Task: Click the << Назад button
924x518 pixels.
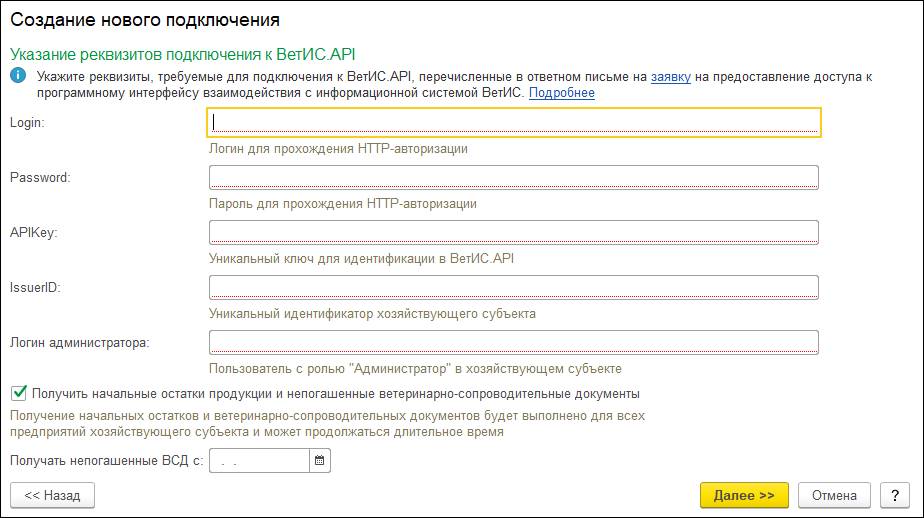Action: (52, 495)
